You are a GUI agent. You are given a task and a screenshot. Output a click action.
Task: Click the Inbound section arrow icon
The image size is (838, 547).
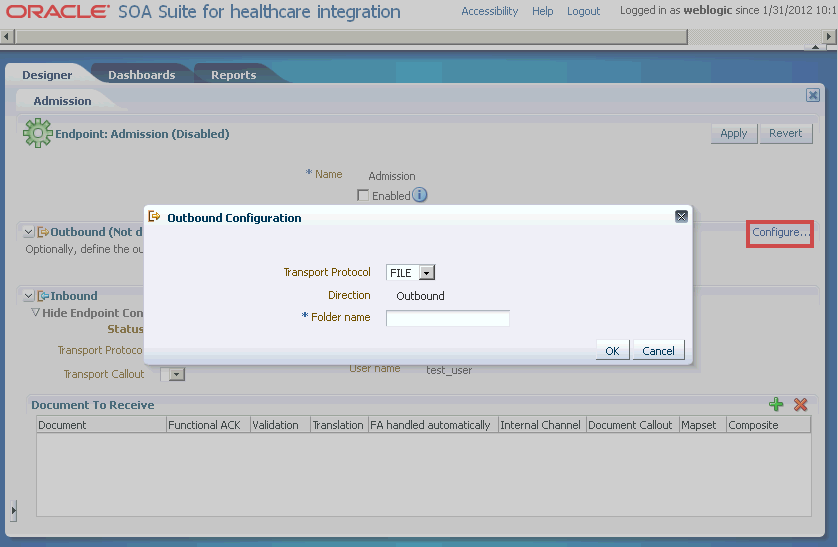click(x=43, y=296)
